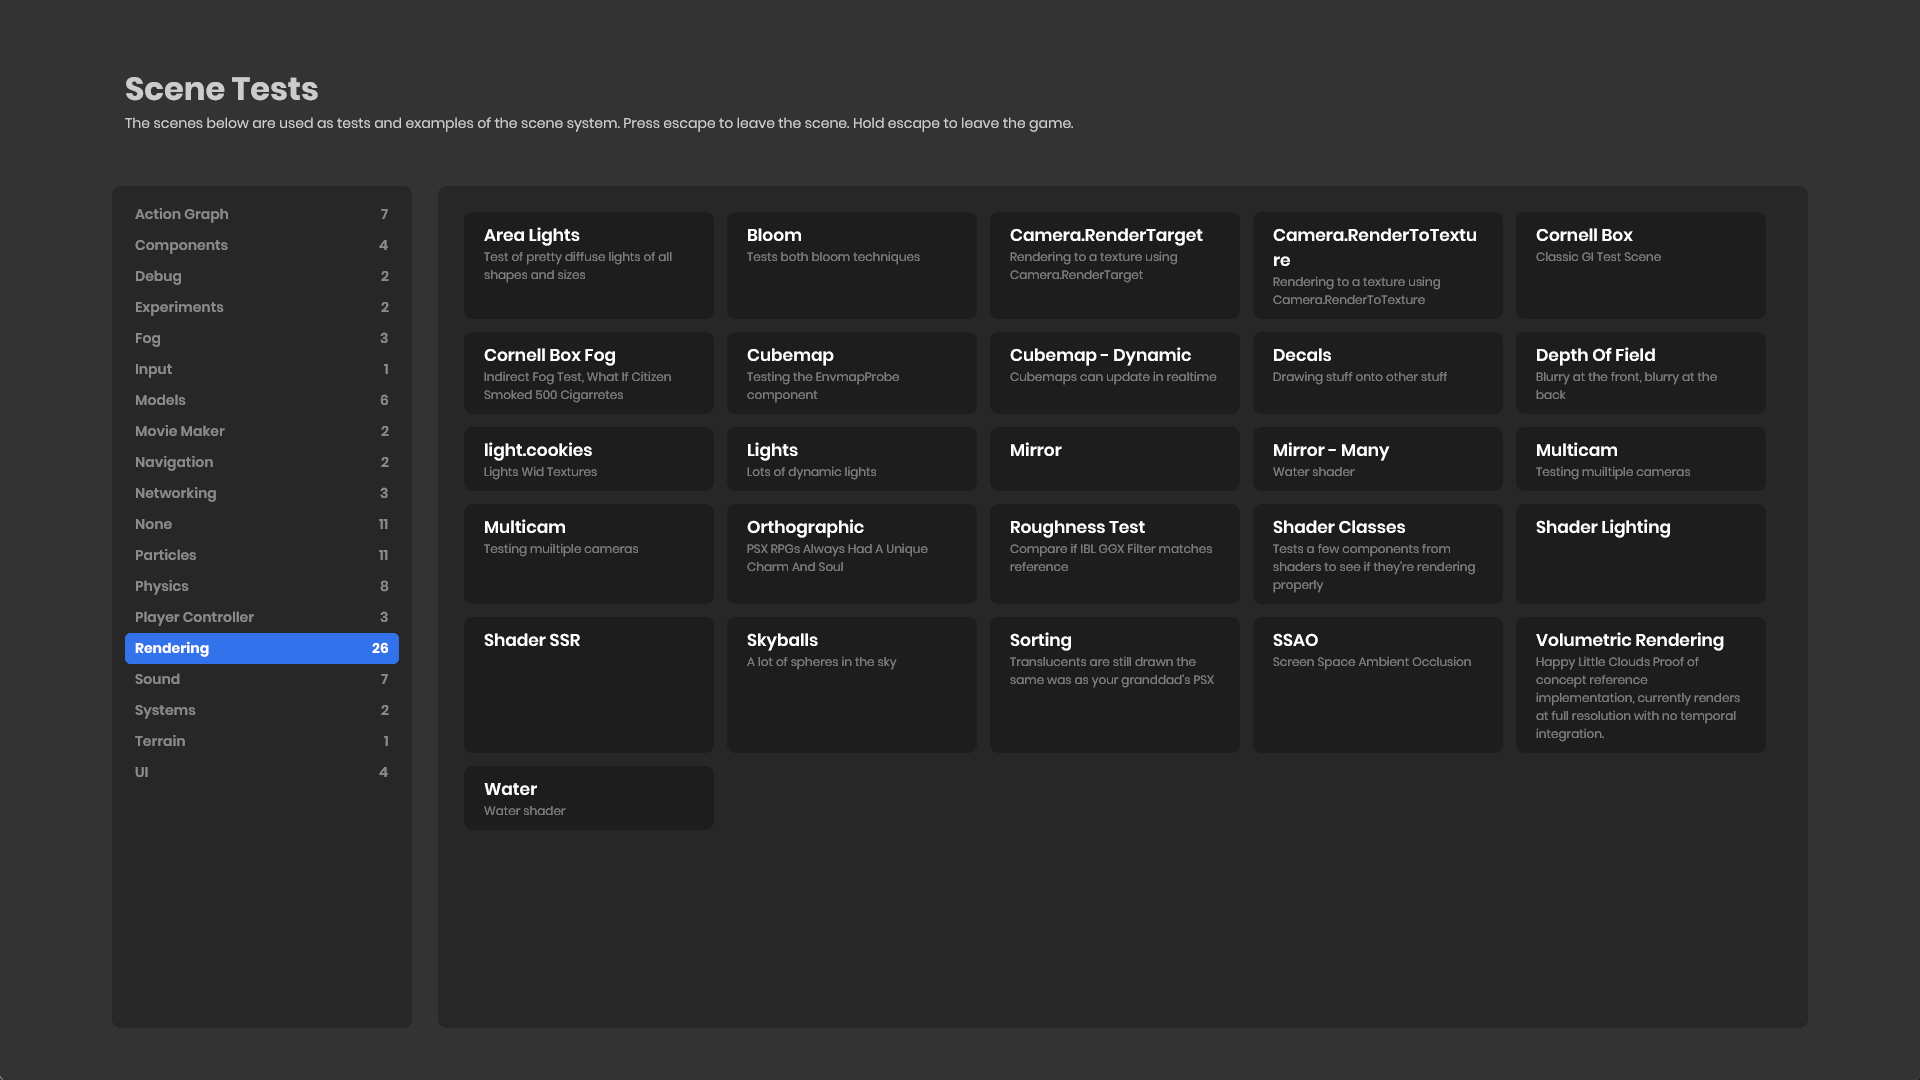1920x1080 pixels.
Task: Select the UI category in sidebar
Action: [261, 772]
